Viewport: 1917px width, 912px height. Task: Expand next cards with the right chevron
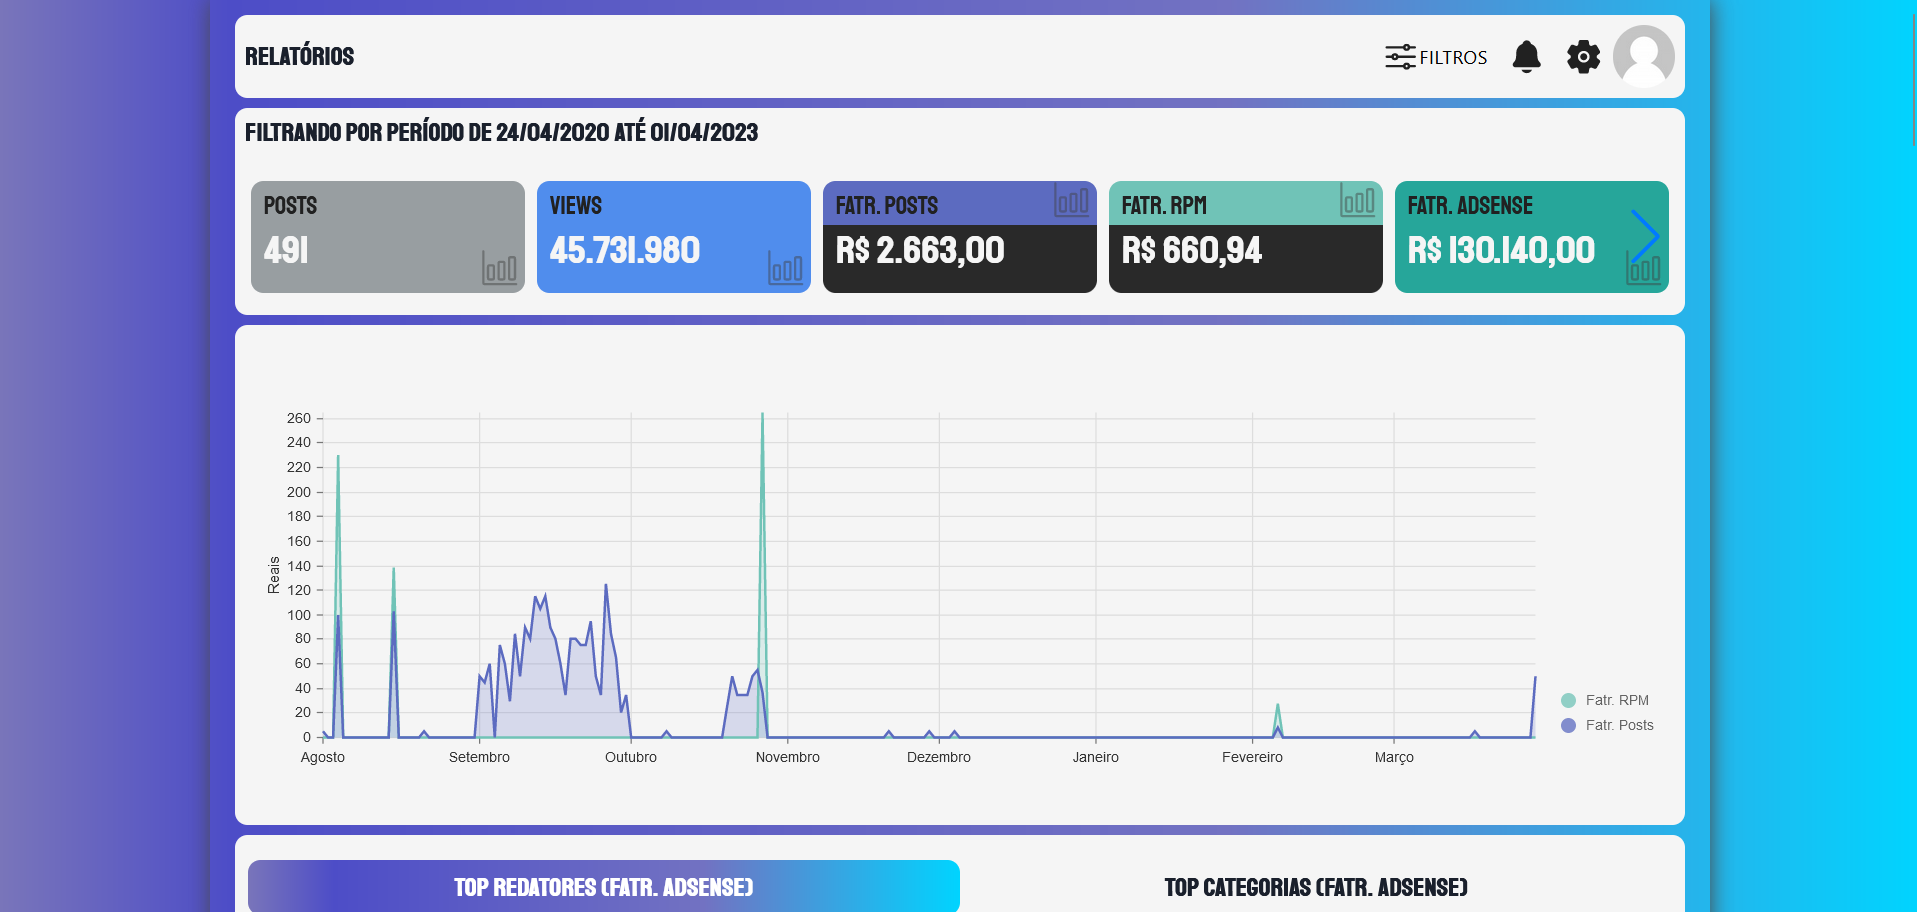(1644, 236)
